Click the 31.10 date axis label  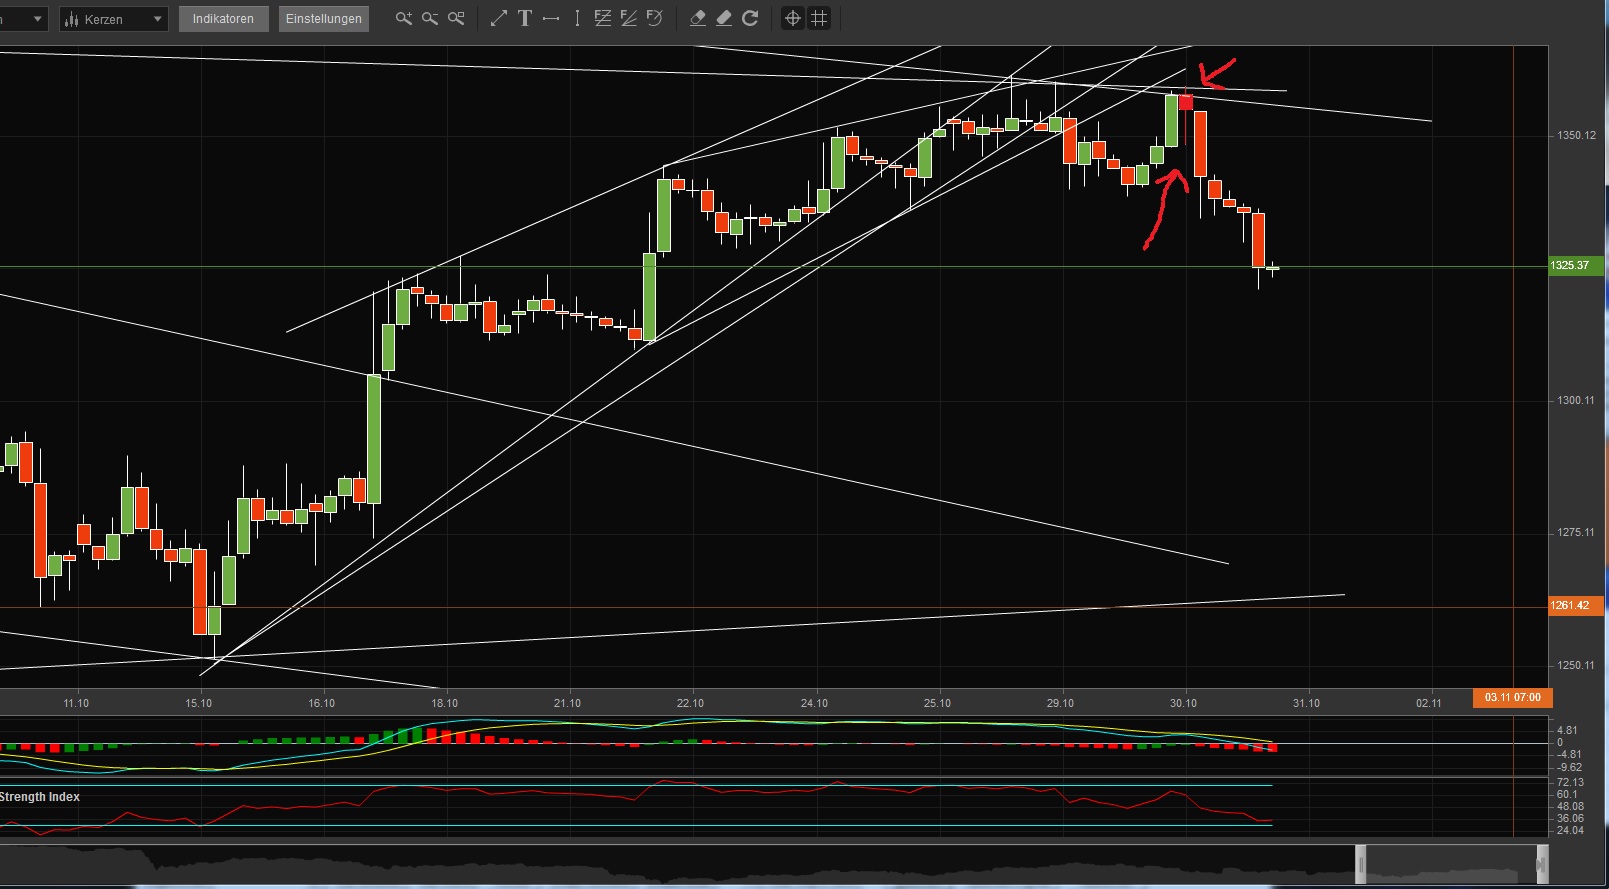(1307, 703)
